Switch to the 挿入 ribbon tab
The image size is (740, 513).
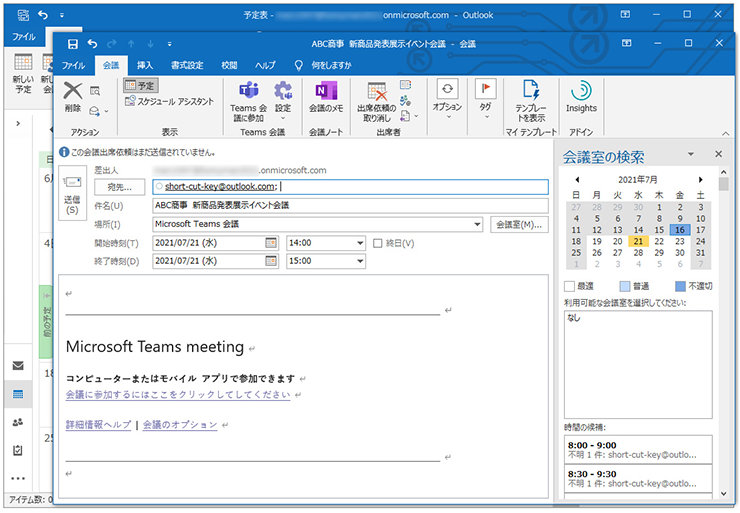145,65
